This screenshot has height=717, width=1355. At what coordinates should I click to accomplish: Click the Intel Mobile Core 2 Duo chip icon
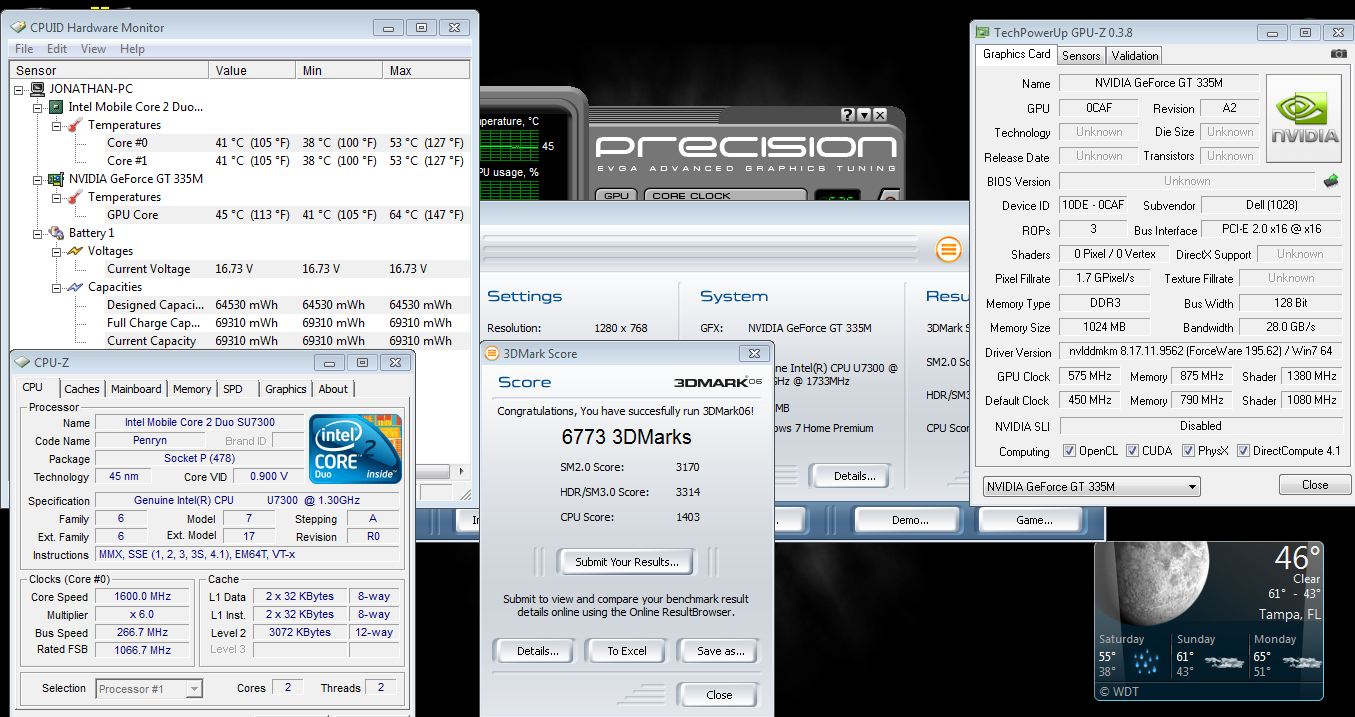click(56, 107)
